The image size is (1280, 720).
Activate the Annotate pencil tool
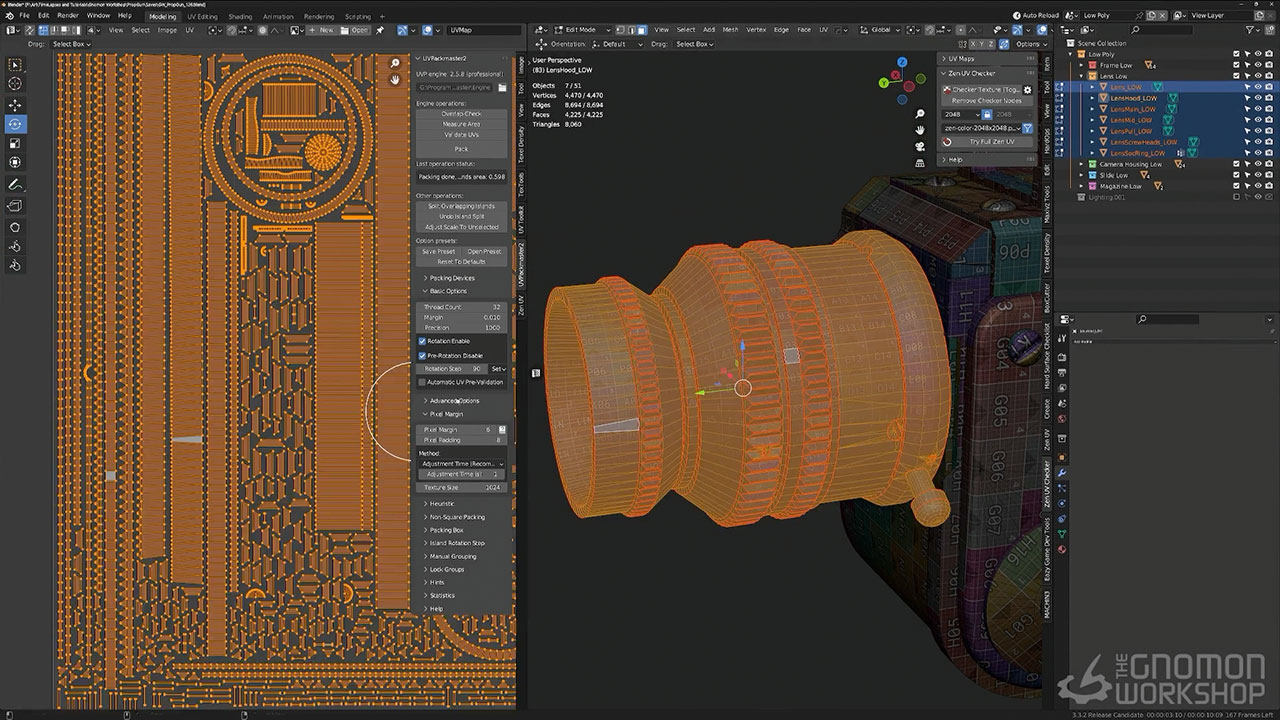tap(15, 185)
